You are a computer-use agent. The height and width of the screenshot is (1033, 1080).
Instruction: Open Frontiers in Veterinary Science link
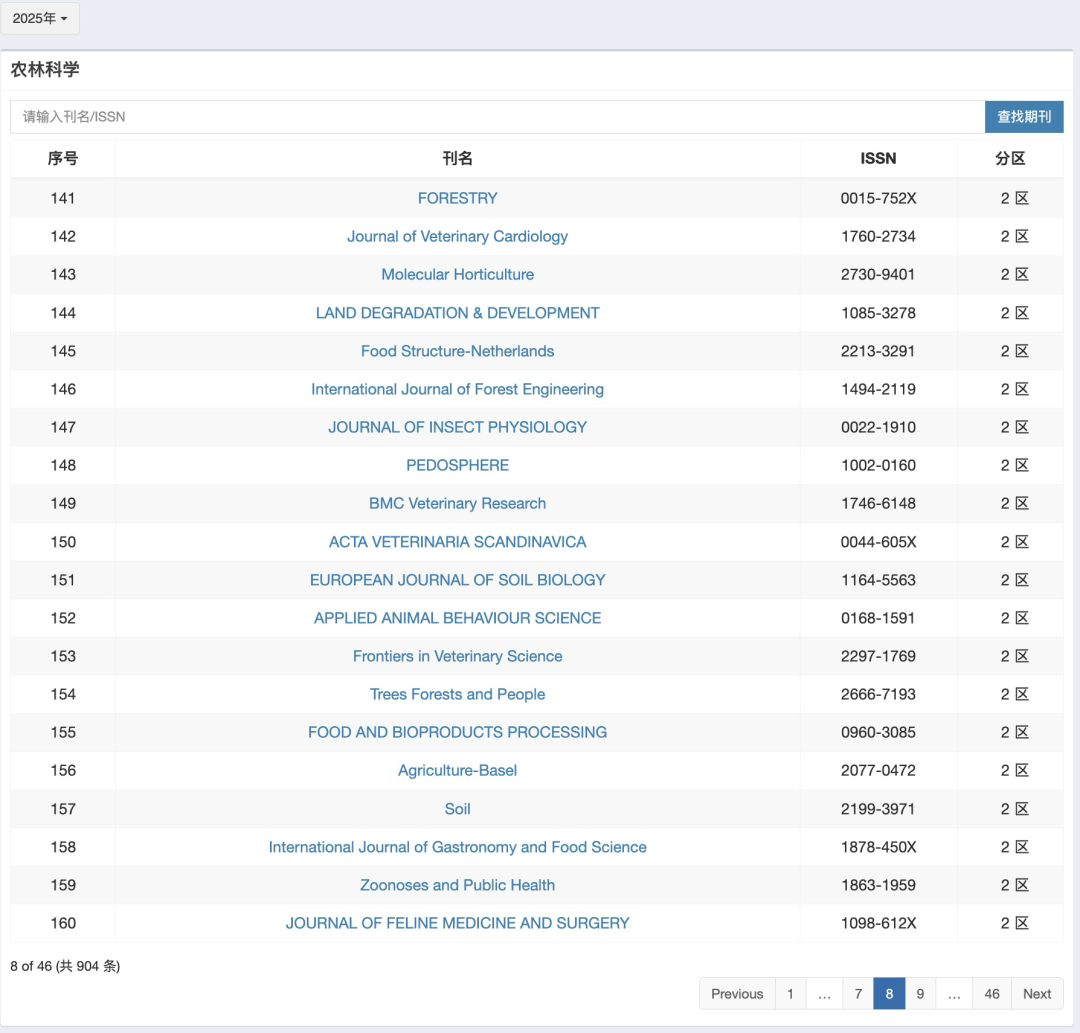[x=457, y=656]
